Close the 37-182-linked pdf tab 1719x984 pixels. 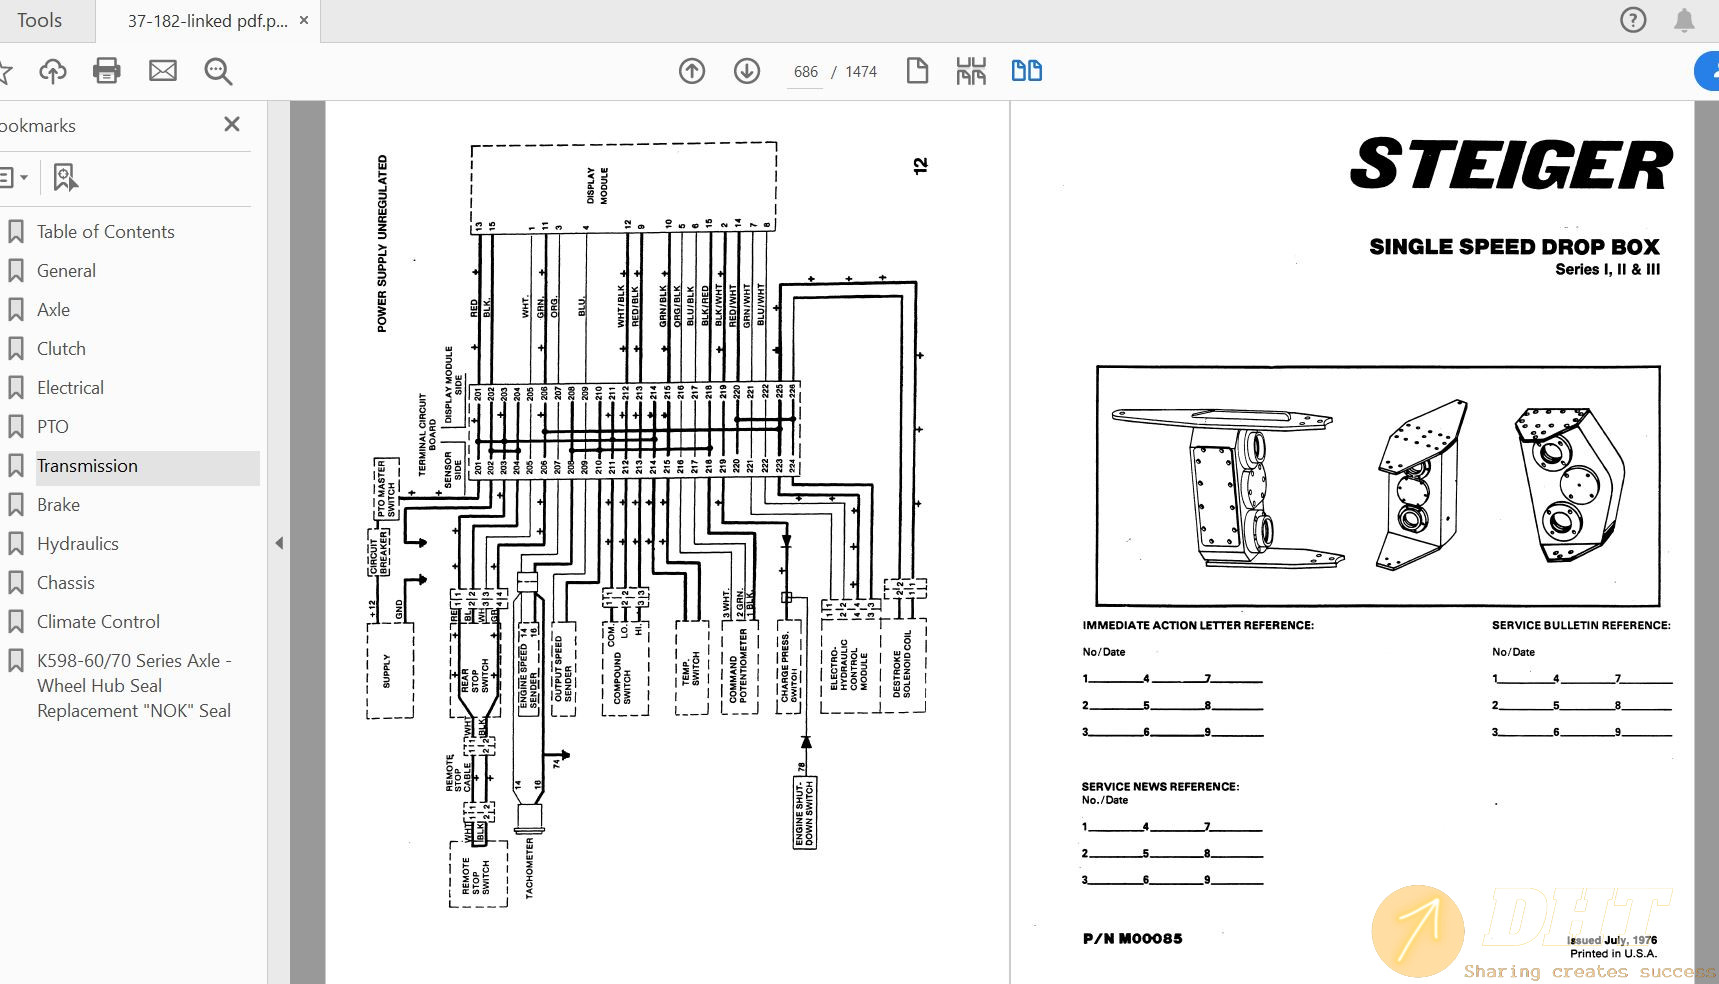tap(304, 20)
